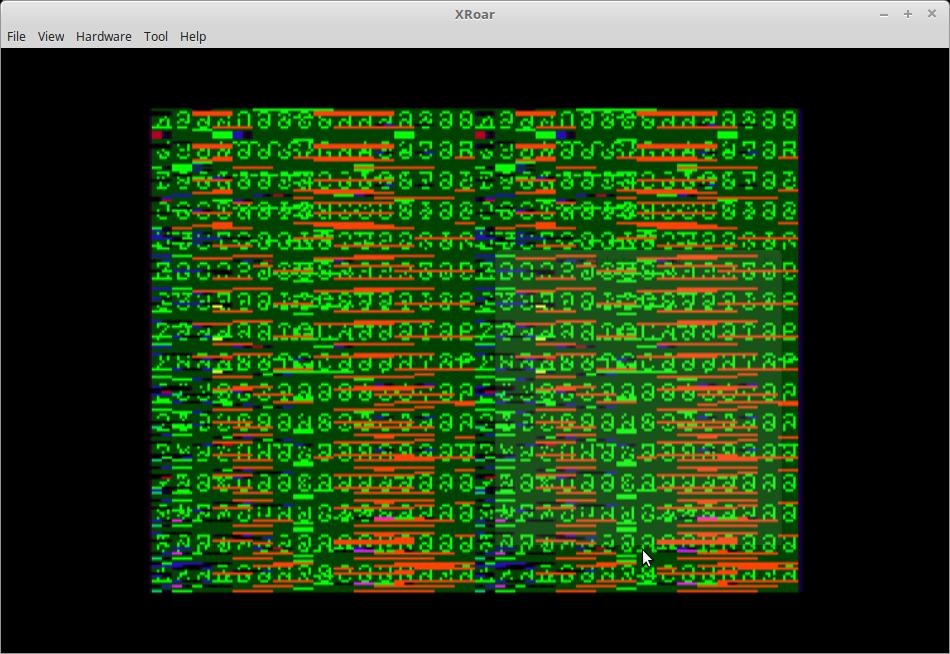This screenshot has width=950, height=654.
Task: Click empty menu bar space right of Help
Action: 570,36
